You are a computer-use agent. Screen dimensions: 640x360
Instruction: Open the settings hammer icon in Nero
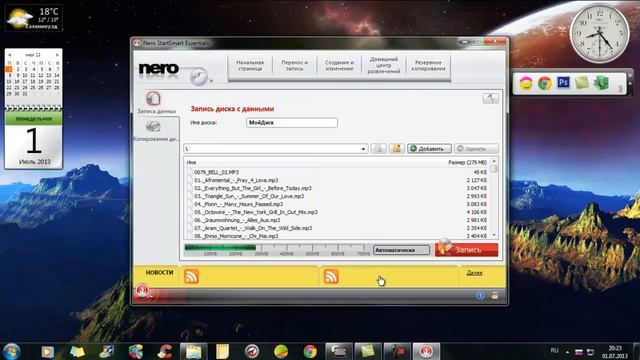[x=490, y=98]
